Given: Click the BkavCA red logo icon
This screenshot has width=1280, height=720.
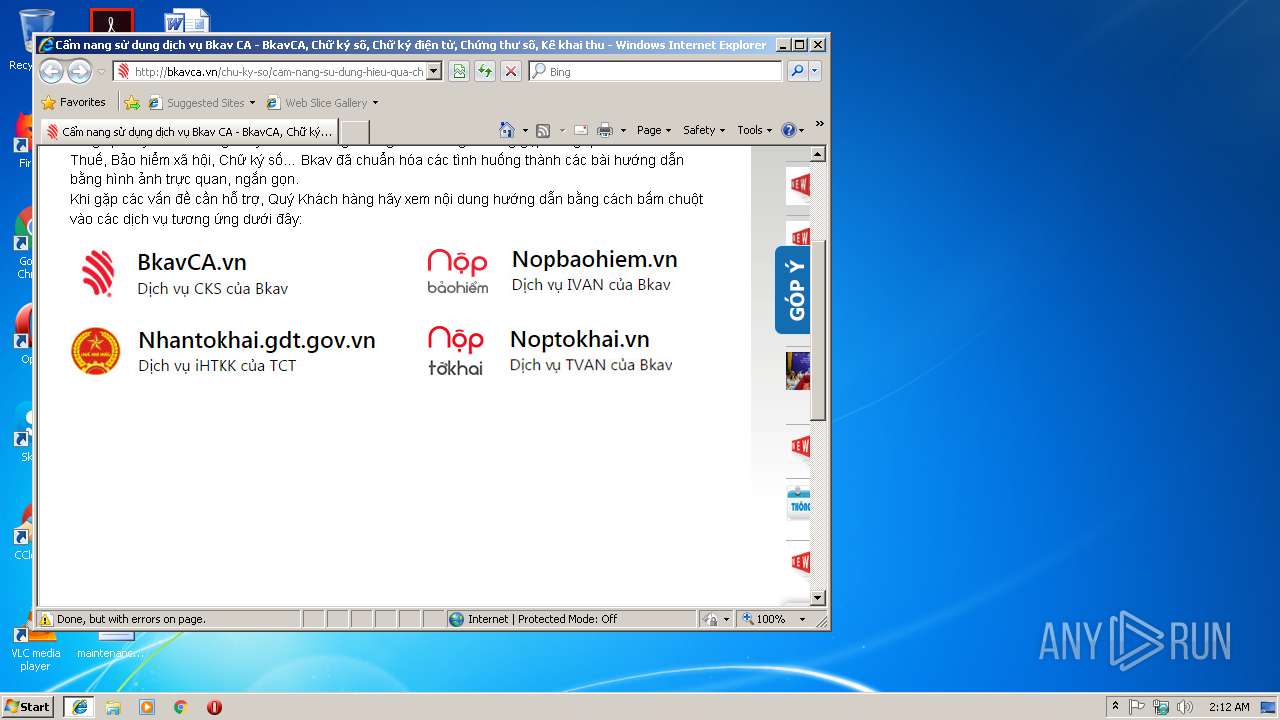Looking at the screenshot, I should (x=98, y=273).
